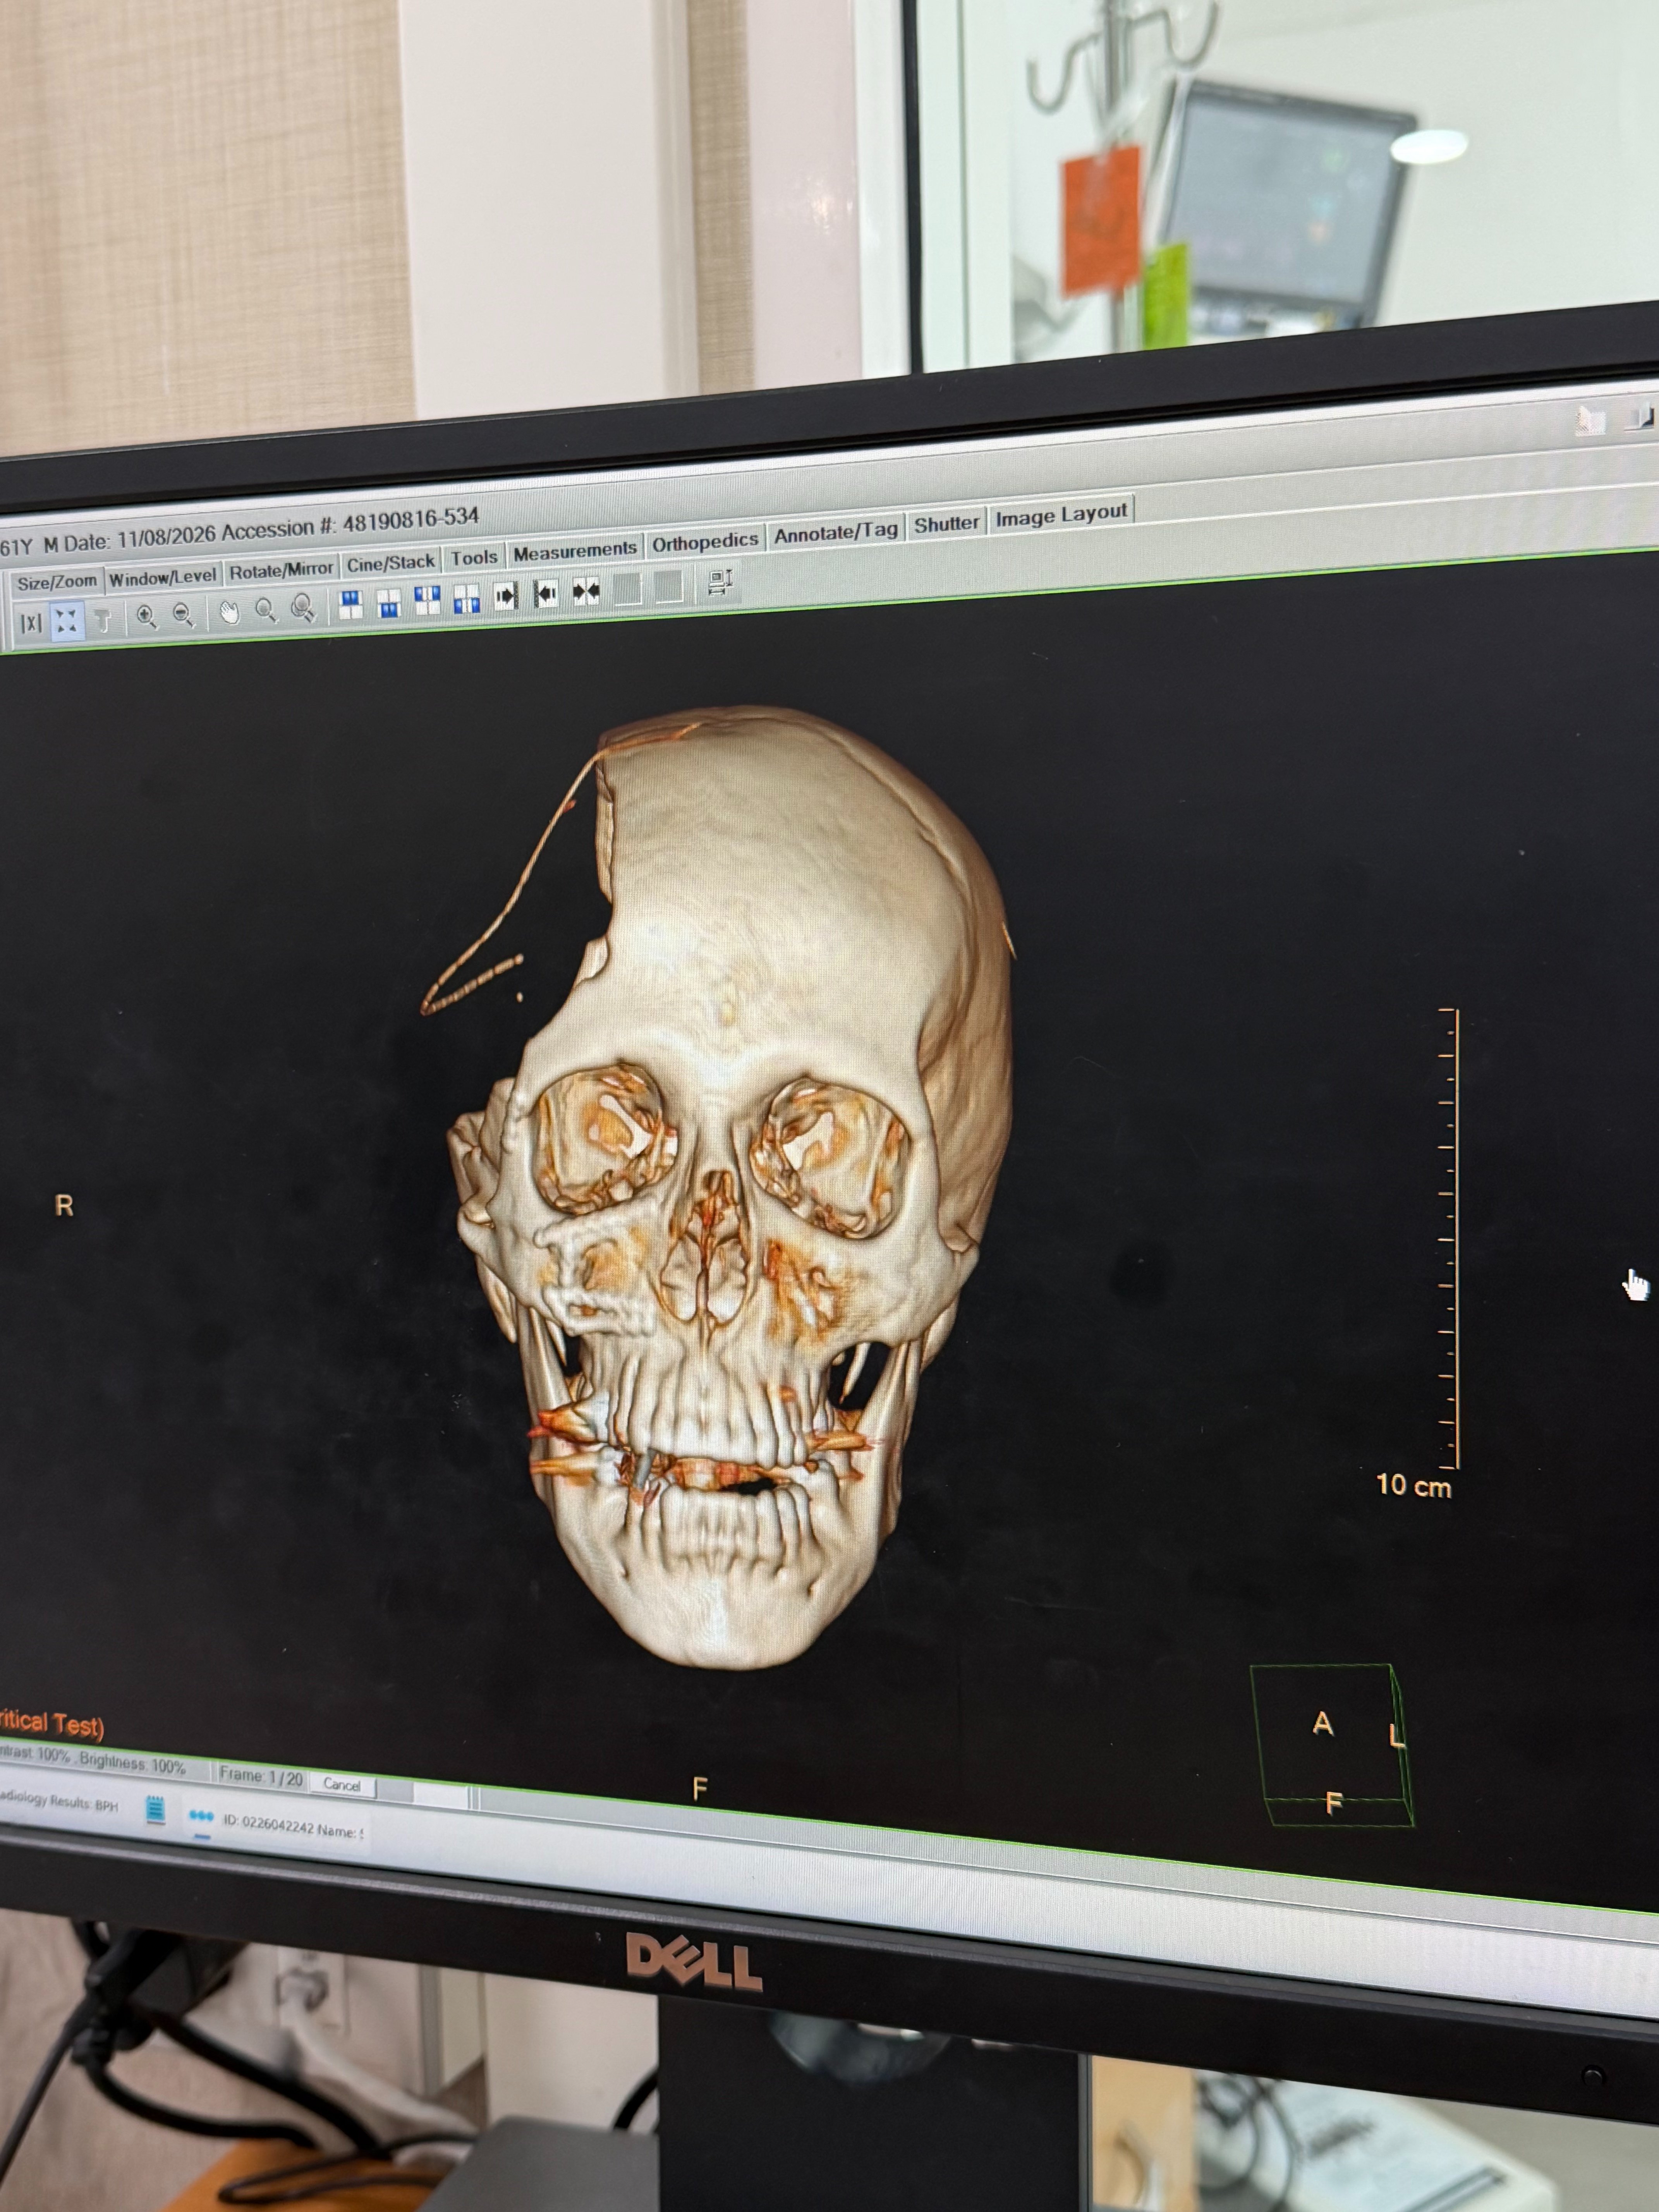Click the third blue layout icon with top panes
Screen dimensions: 1659x2212
[x=428, y=600]
